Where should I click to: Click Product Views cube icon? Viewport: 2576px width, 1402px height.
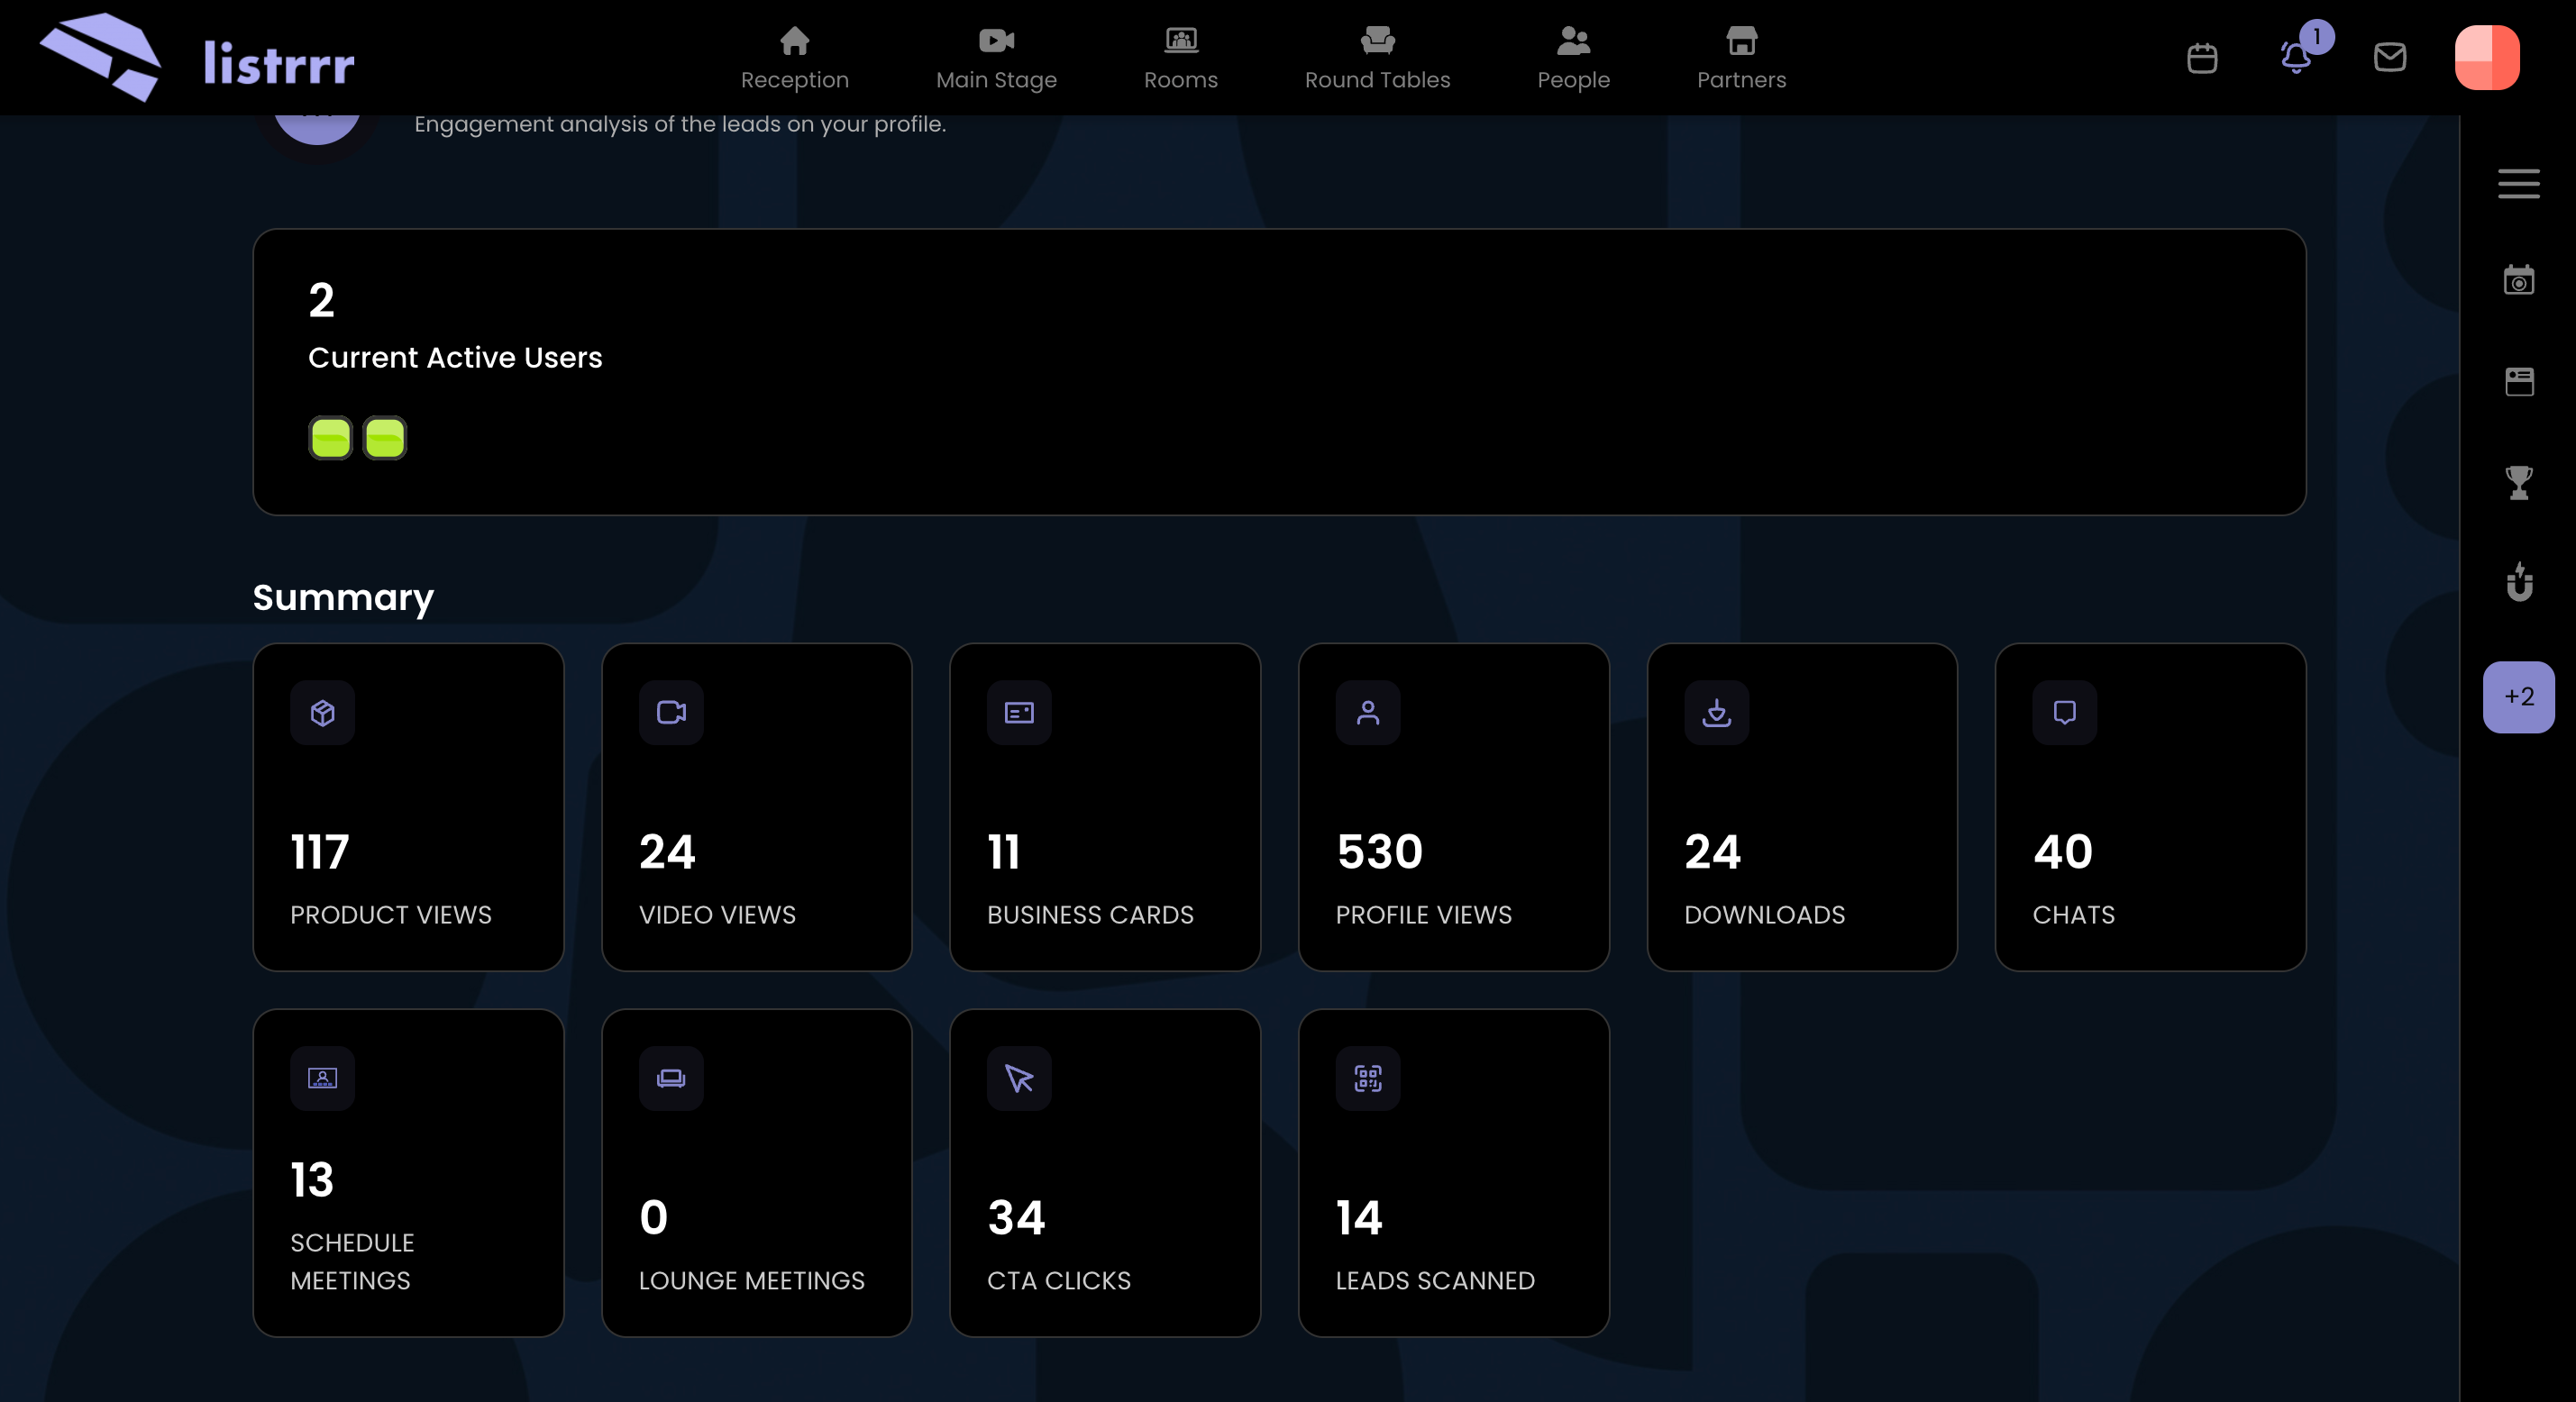(322, 712)
